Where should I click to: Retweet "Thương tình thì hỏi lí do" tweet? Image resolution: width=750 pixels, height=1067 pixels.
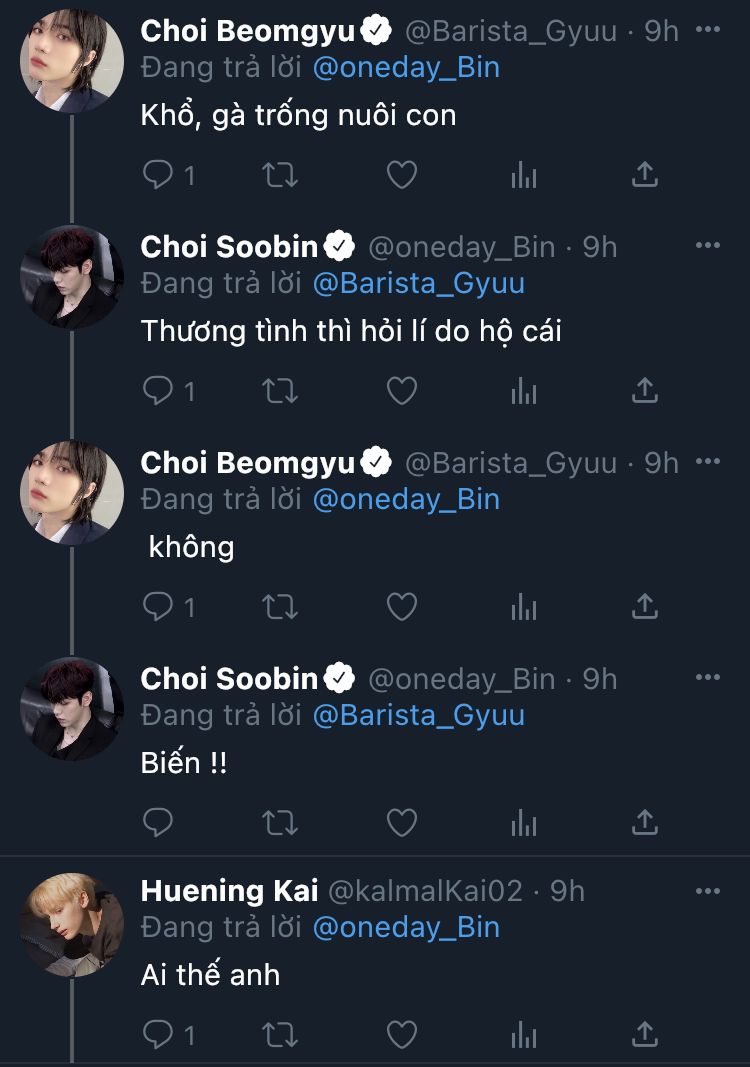(x=279, y=391)
